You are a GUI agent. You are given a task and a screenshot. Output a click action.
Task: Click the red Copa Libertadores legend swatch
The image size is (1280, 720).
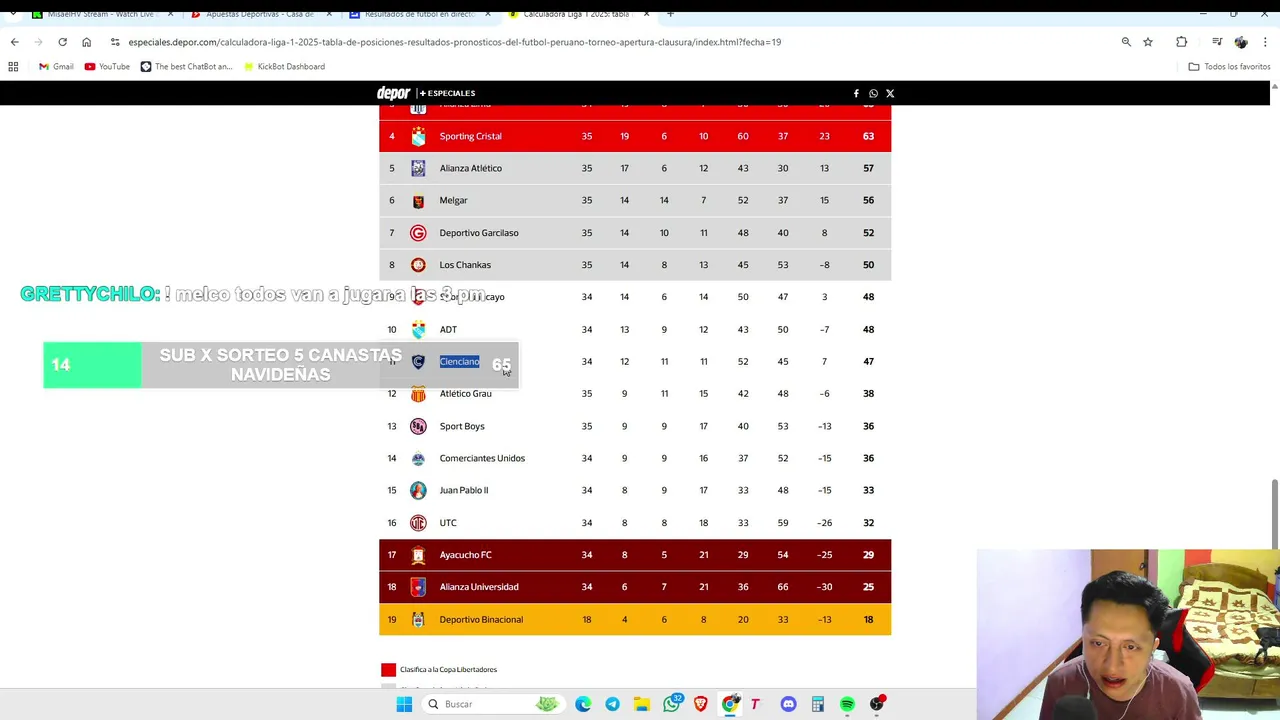(x=388, y=670)
